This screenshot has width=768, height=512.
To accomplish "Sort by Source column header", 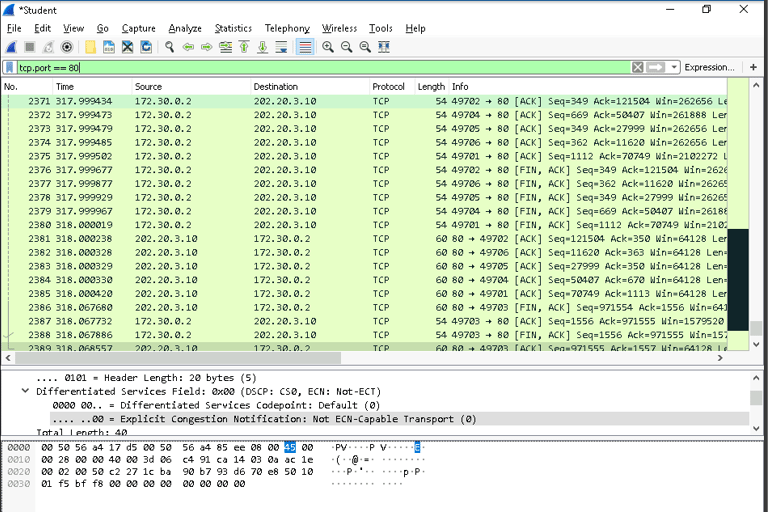I will point(192,87).
